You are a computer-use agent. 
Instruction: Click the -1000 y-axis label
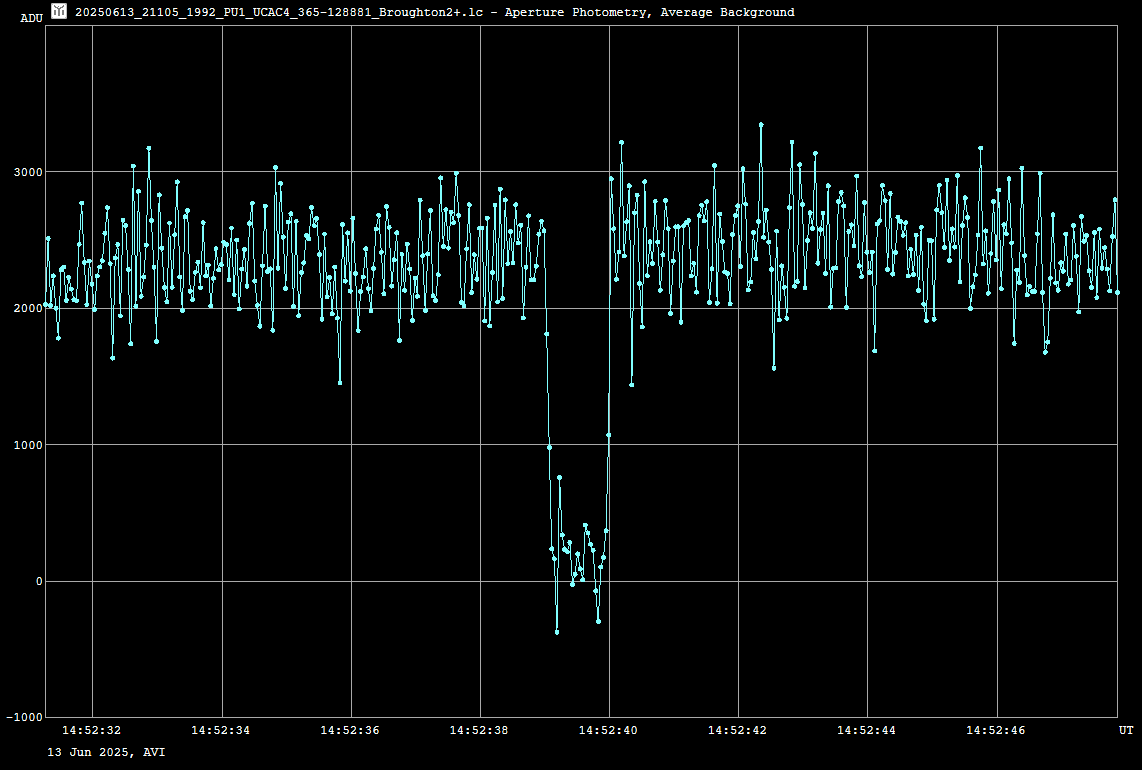pos(24,718)
